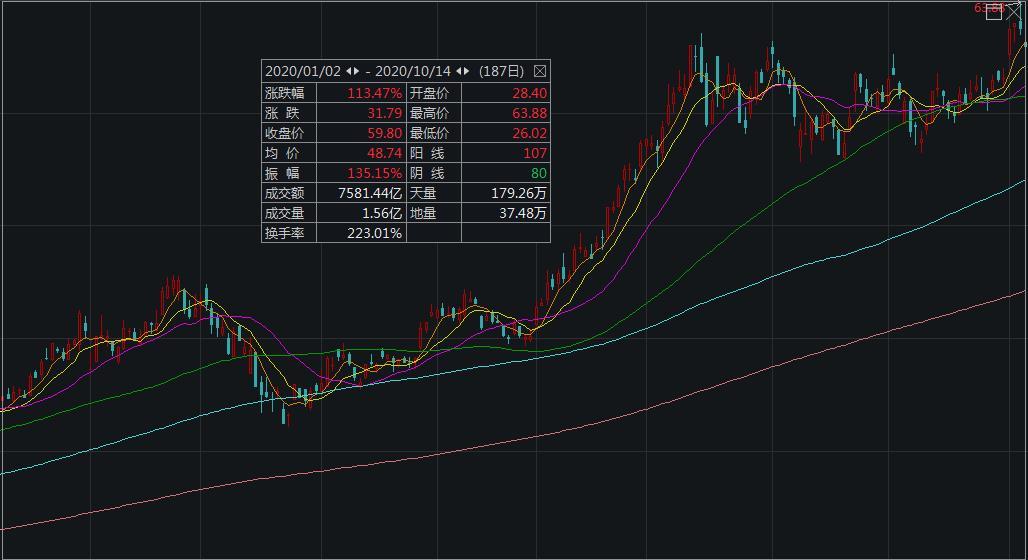Step the 2020/01/02 start date backward
Viewport: 1028px width, 560px height.
[x=349, y=71]
